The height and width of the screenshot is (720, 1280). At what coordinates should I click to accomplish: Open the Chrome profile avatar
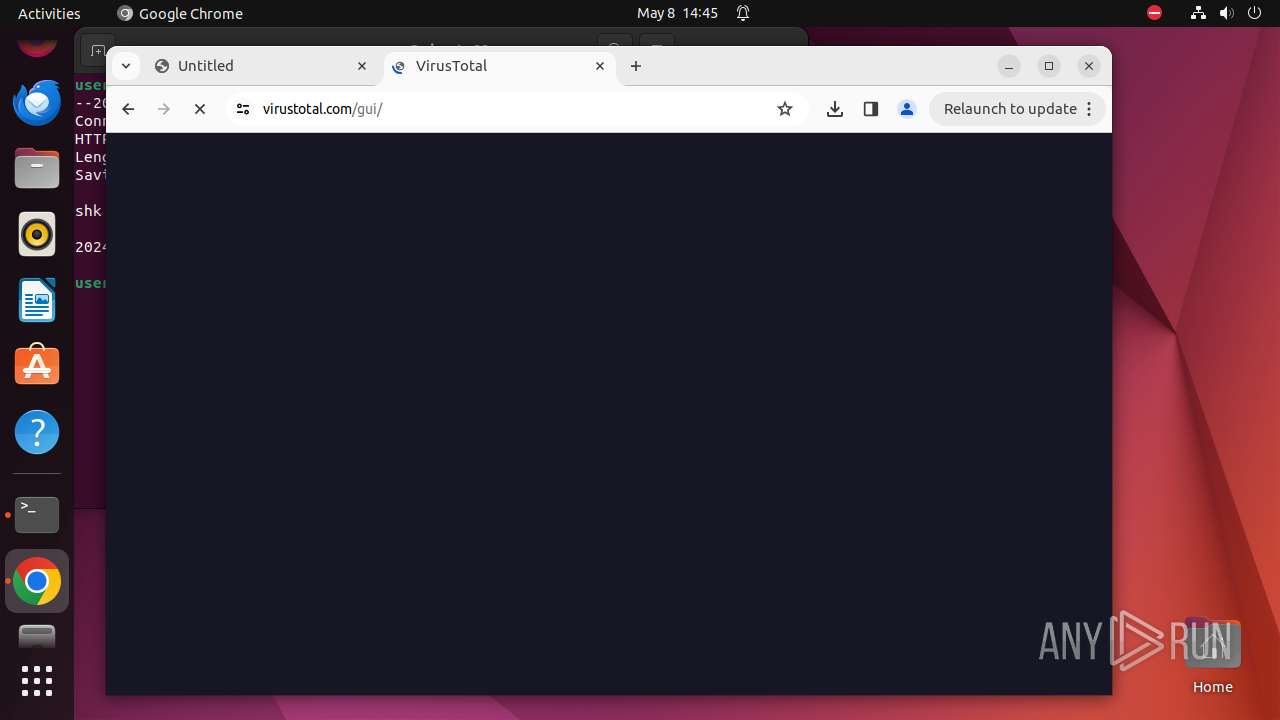[907, 109]
